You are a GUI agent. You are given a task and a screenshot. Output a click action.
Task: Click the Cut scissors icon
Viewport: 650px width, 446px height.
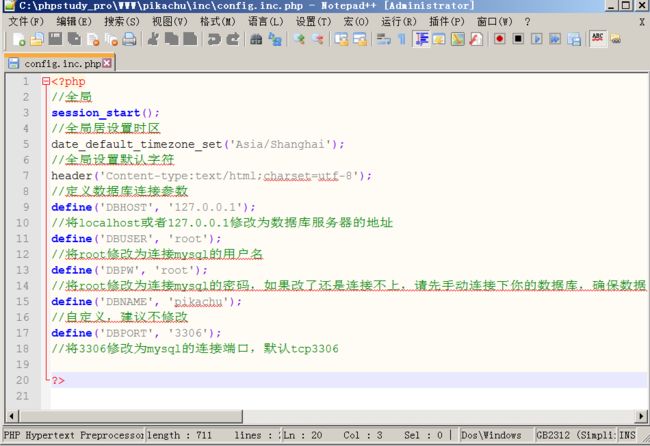point(153,39)
